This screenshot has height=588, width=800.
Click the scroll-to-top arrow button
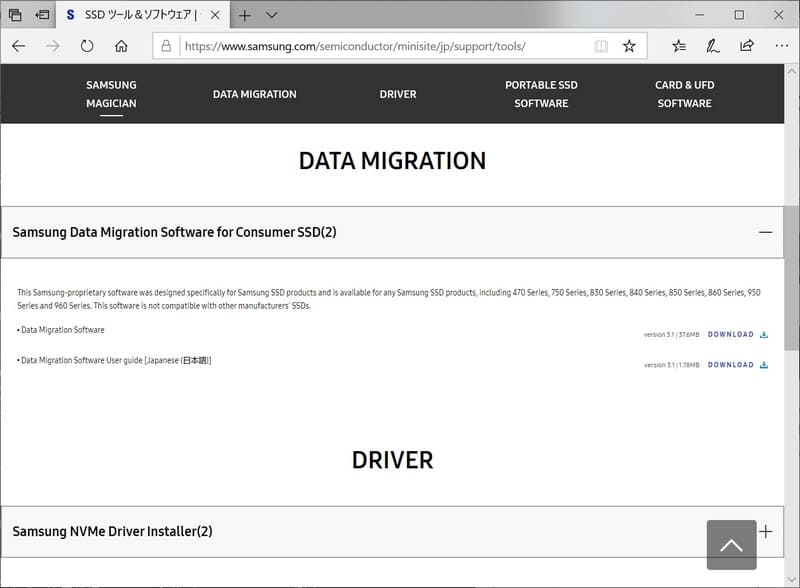pos(731,543)
